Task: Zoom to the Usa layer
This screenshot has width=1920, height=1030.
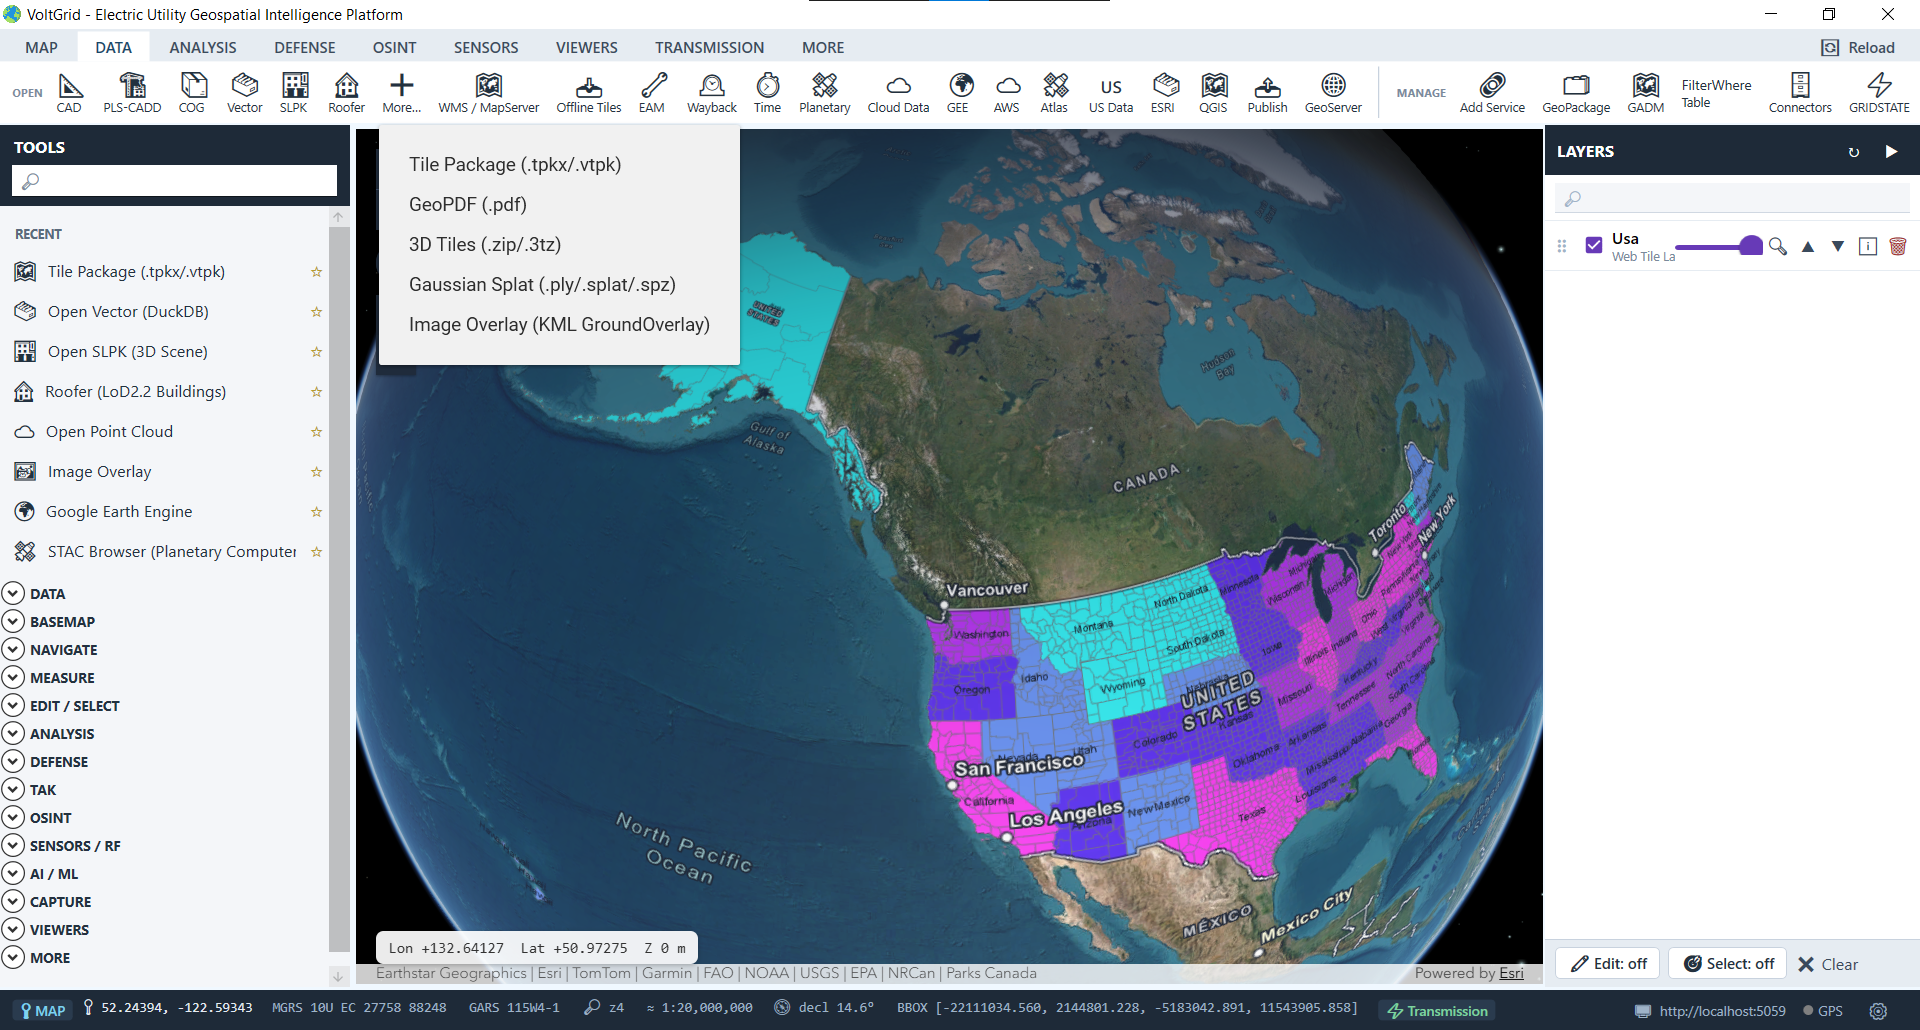Action: point(1778,246)
